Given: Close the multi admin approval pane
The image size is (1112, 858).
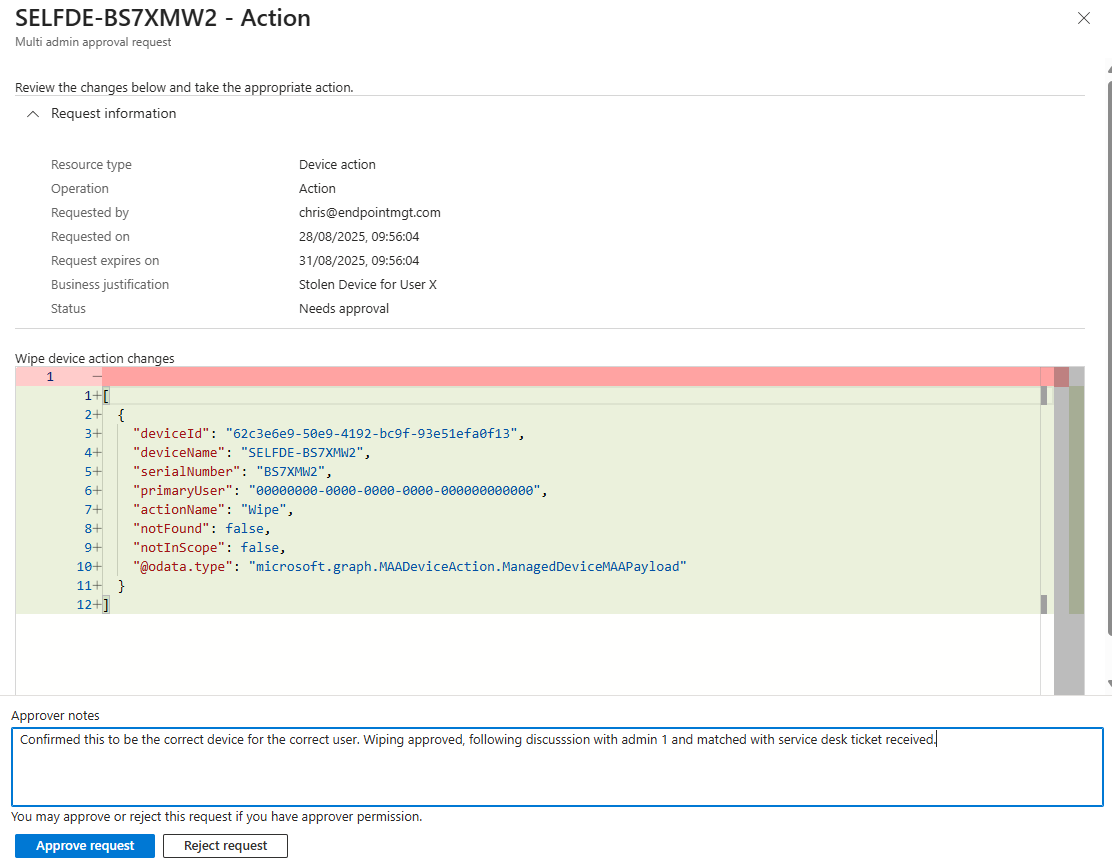Looking at the screenshot, I should coord(1084,18).
